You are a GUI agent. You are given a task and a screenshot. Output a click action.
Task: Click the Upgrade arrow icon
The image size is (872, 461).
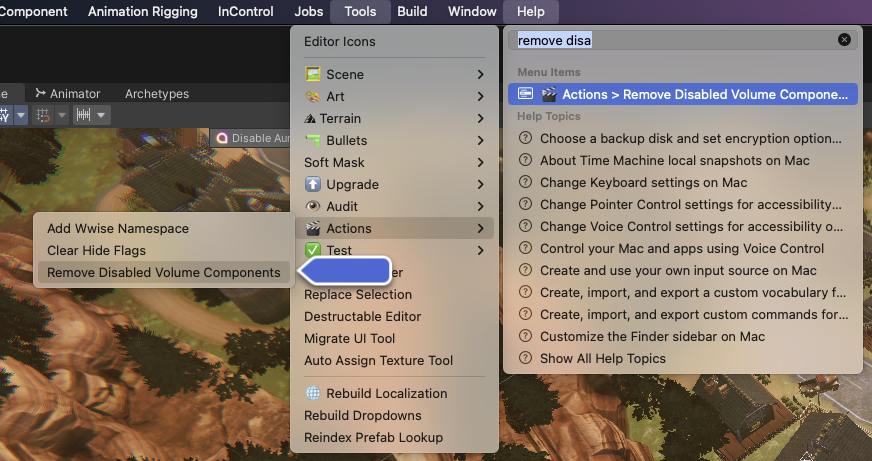(313, 184)
